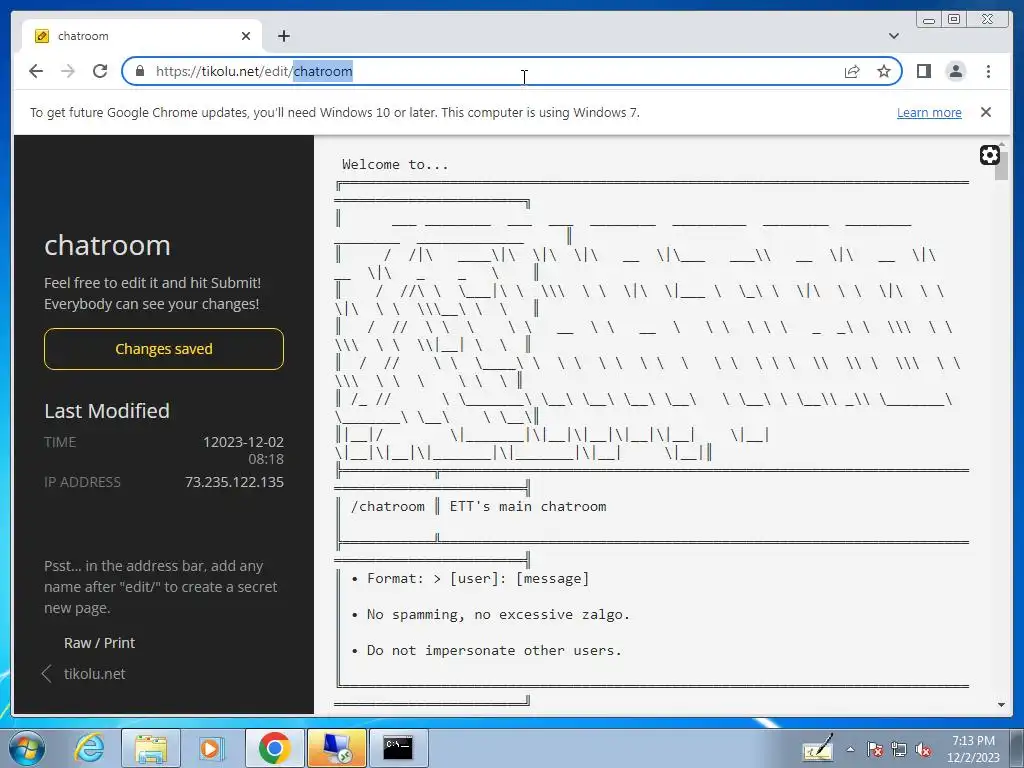This screenshot has width=1024, height=768.
Task: Expand the tab search dropdown arrow
Action: (893, 36)
